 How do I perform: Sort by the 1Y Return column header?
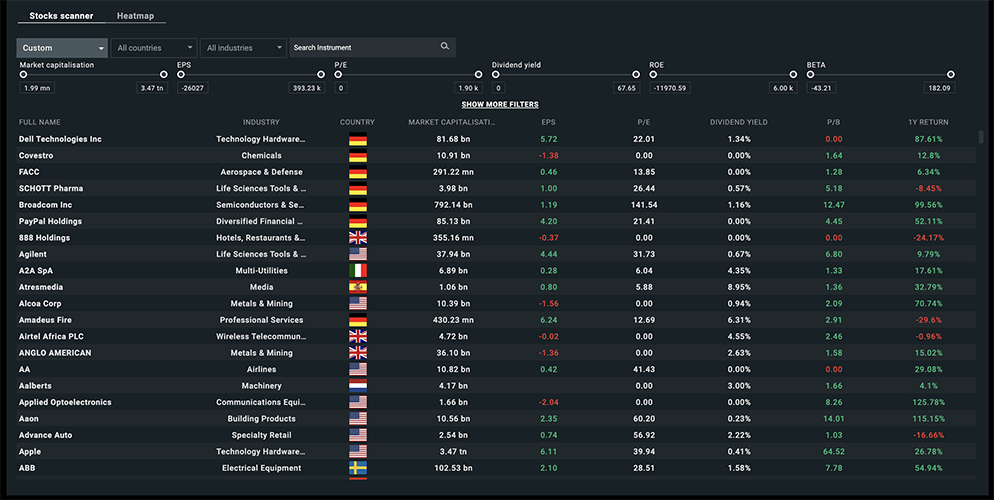[x=928, y=122]
